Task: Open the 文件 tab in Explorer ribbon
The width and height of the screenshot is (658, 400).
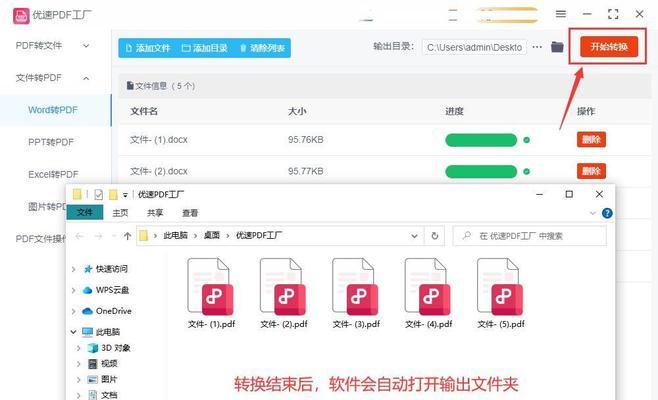Action: [85, 212]
